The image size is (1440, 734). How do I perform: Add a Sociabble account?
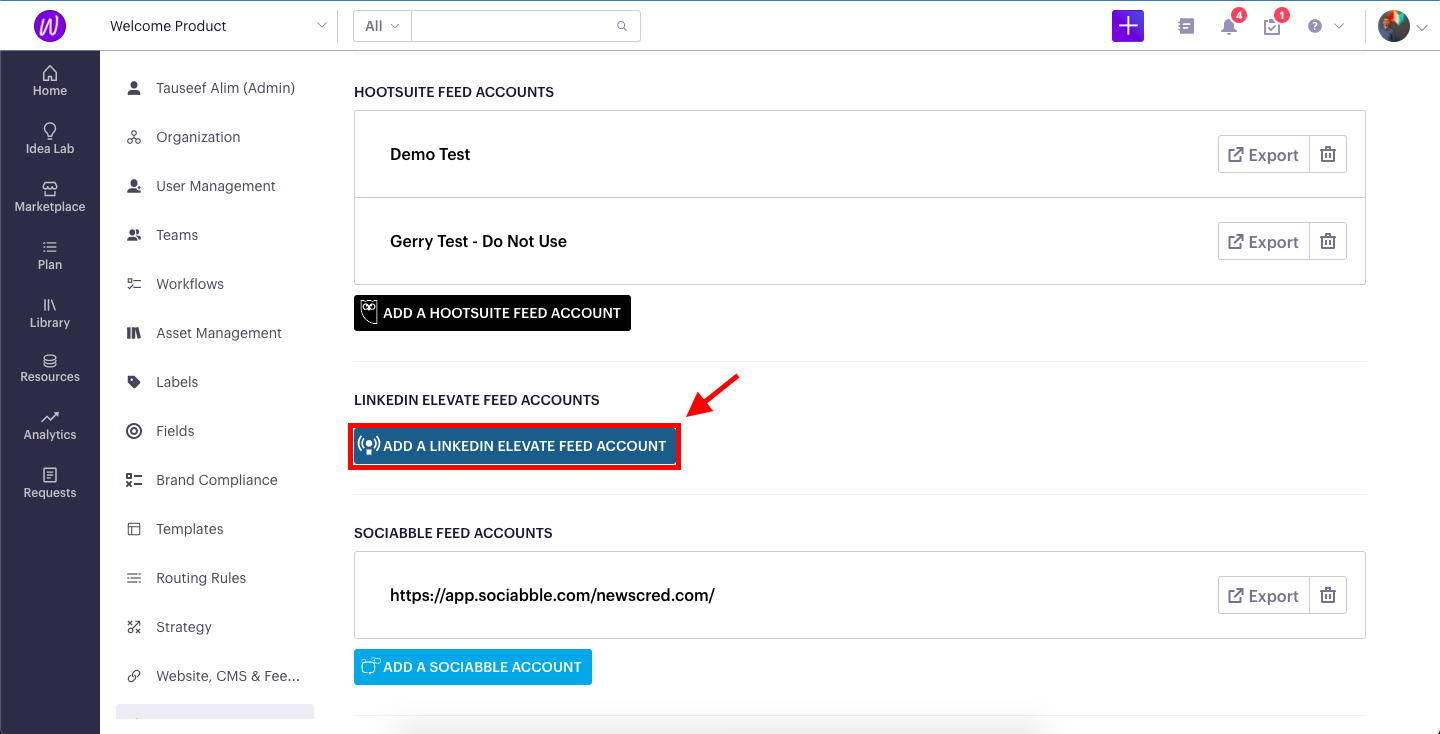click(x=473, y=667)
